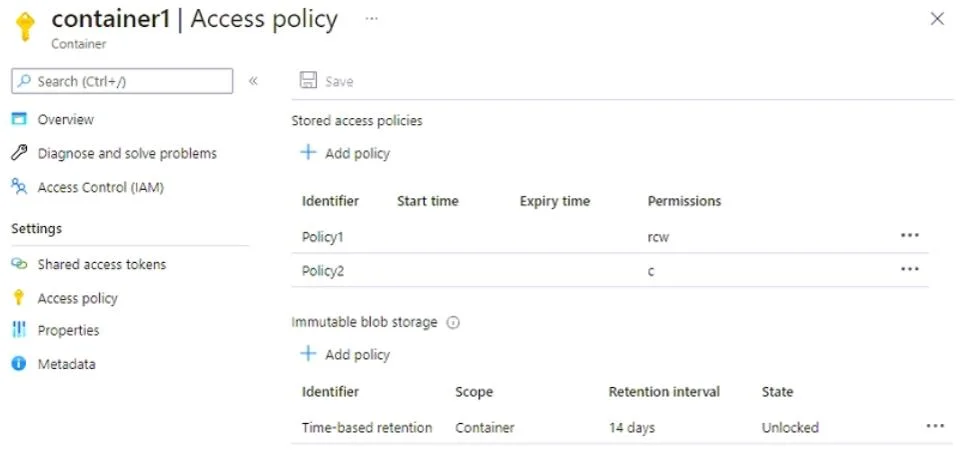Select the Policy1 row identifier

pos(322,237)
